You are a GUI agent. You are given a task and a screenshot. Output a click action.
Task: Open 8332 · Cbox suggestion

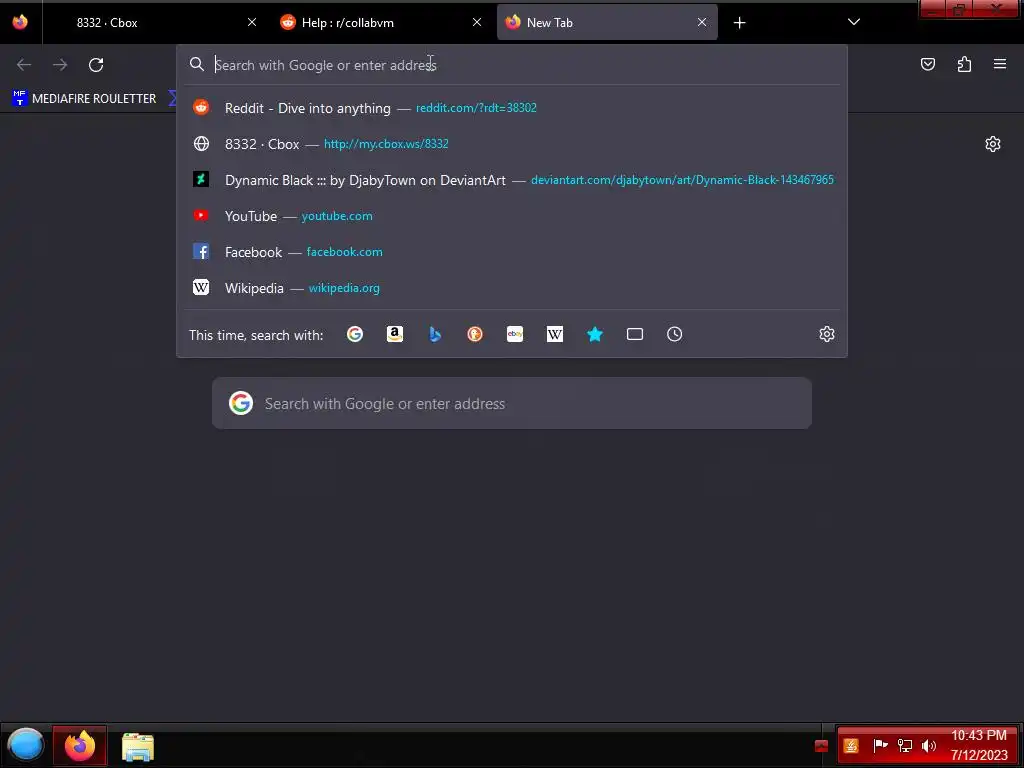point(512,144)
